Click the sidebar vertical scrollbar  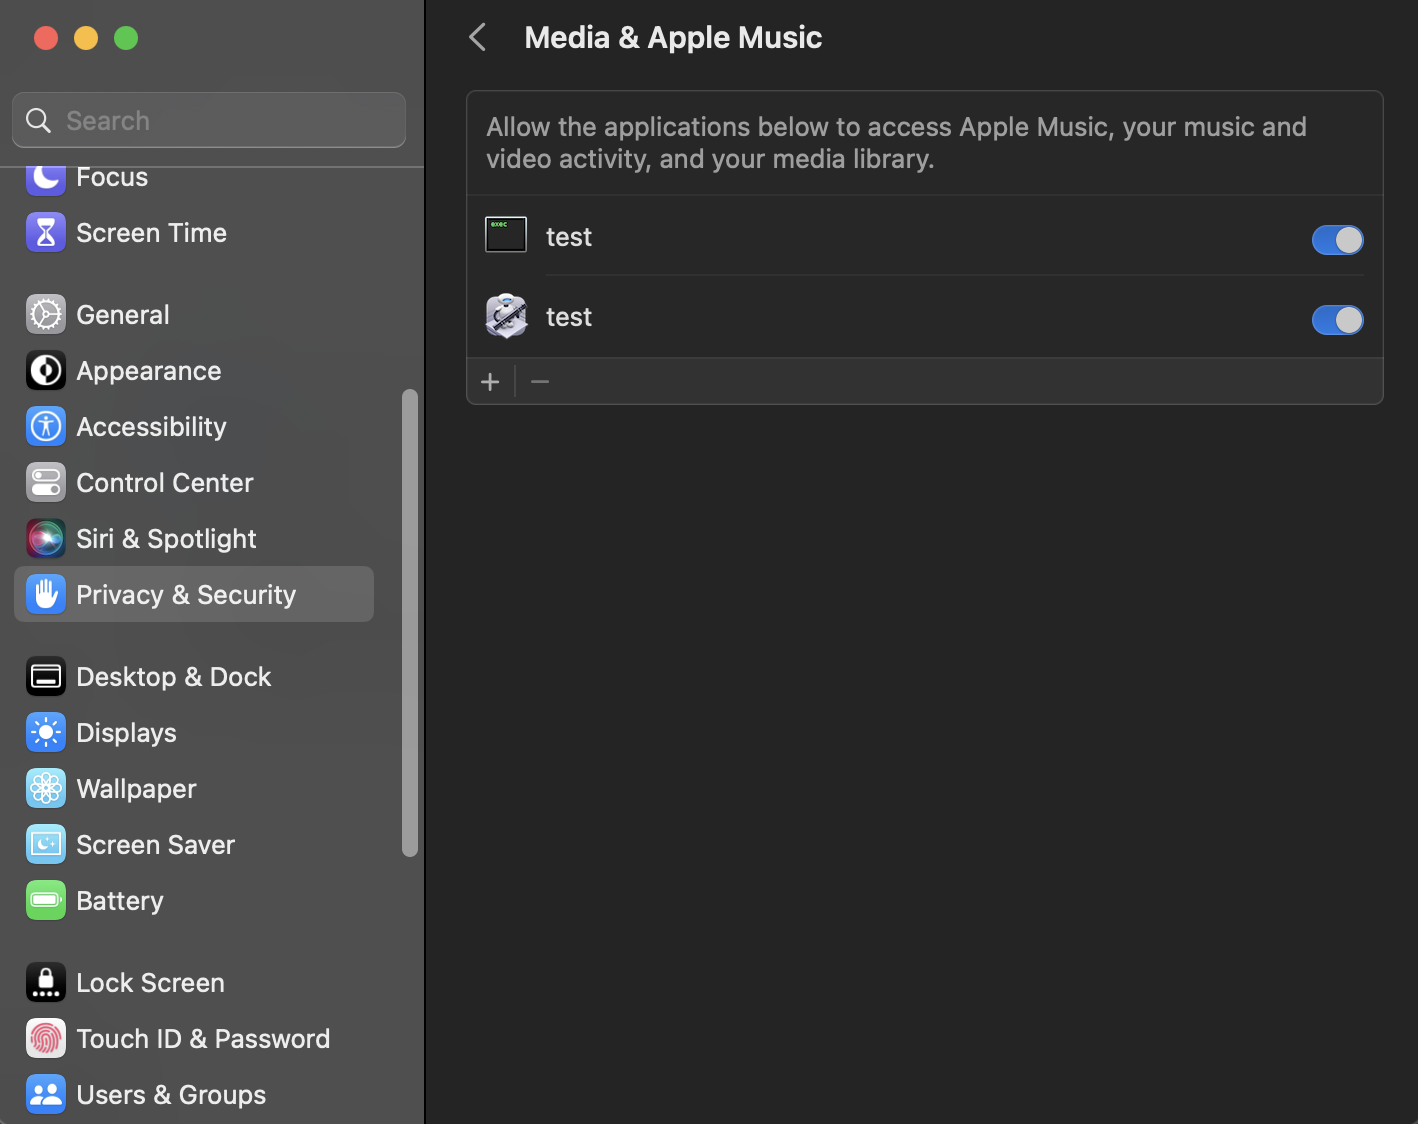(409, 622)
